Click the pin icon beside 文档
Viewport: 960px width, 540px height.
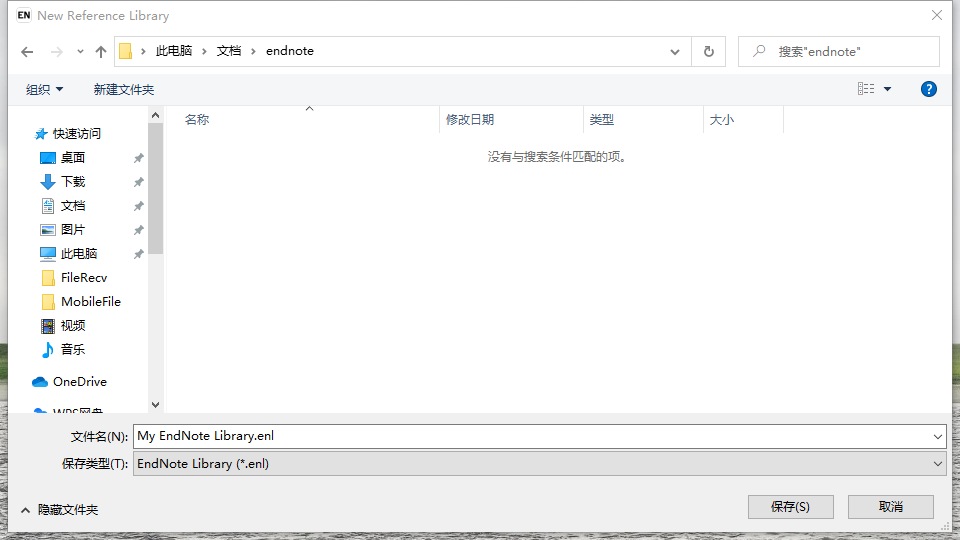pyautogui.click(x=139, y=206)
